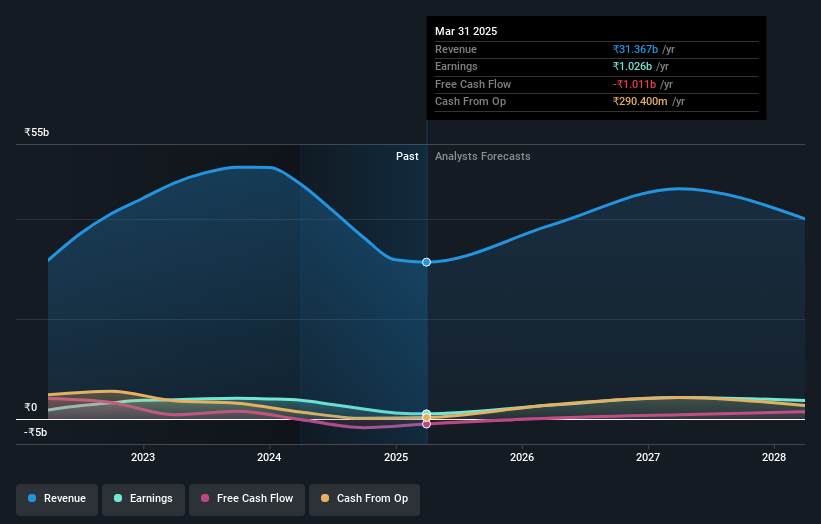Select the Free Cash Flow data point marker

coord(426,424)
